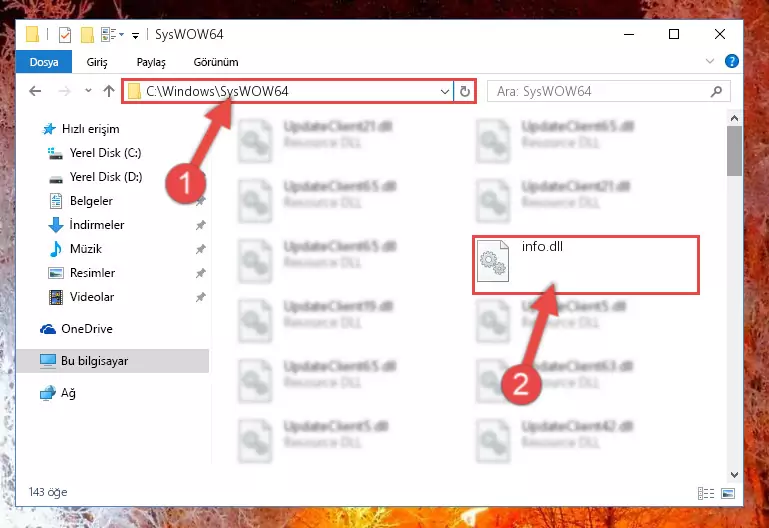Open the Paylaş ribbon tab
Image resolution: width=769 pixels, height=528 pixels.
[151, 62]
